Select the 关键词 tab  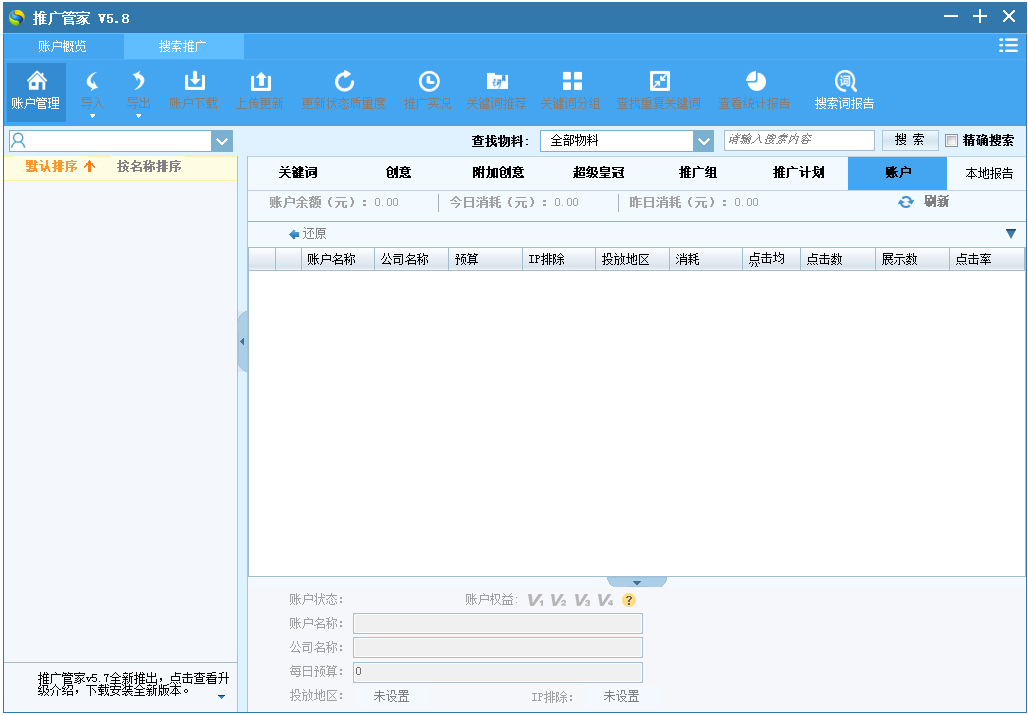298,173
